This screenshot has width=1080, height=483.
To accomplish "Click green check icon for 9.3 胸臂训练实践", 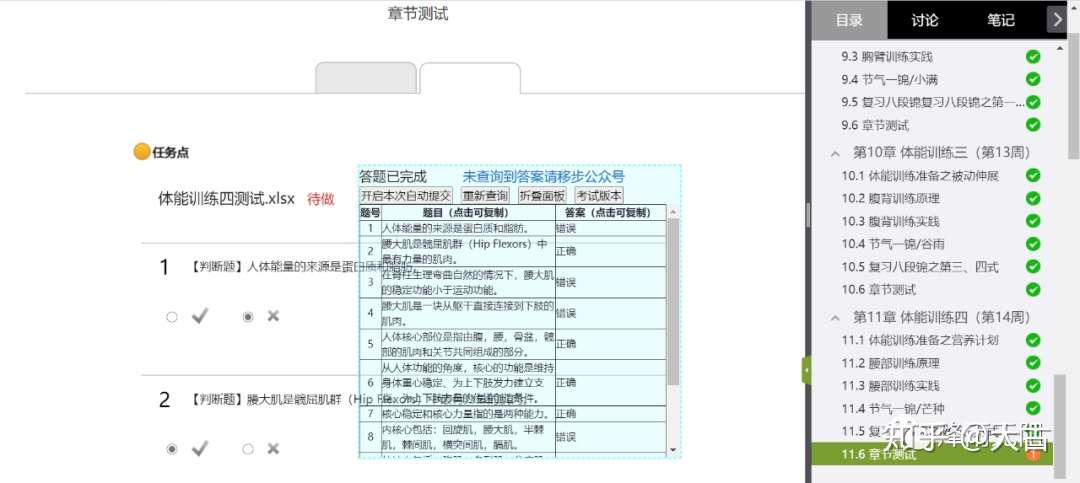I will tap(1032, 56).
